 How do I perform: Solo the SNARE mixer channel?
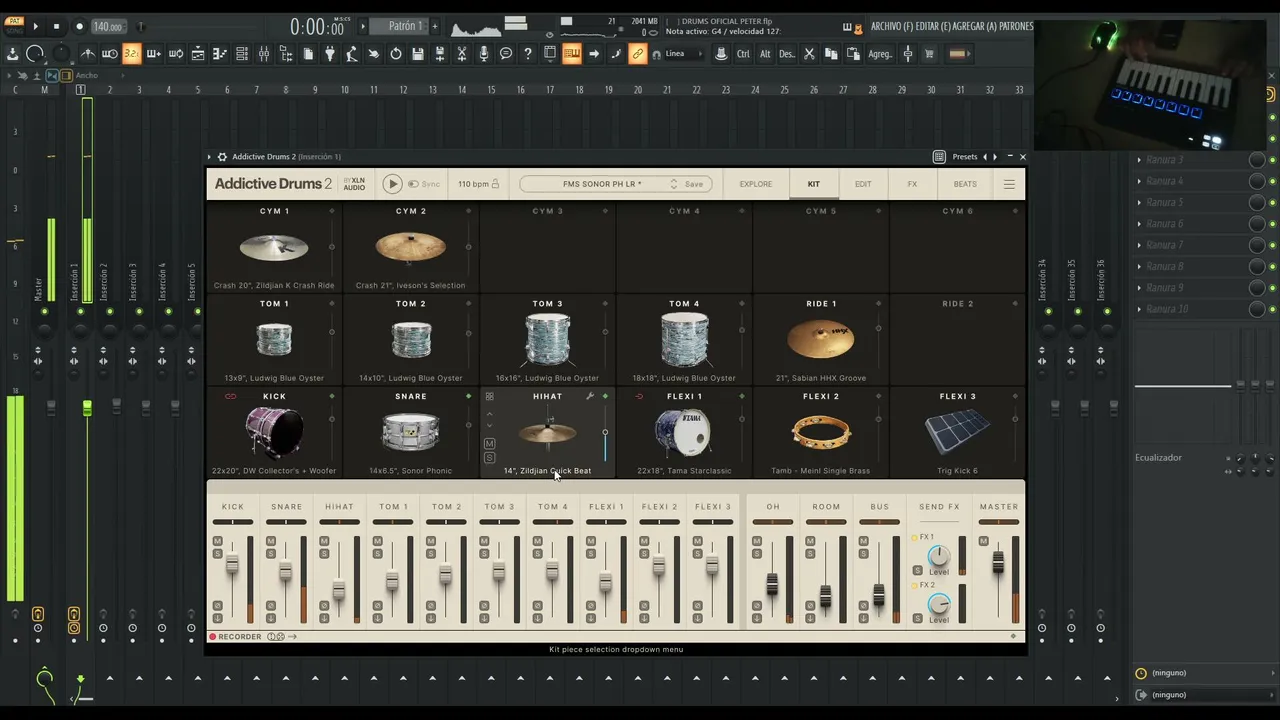point(270,552)
